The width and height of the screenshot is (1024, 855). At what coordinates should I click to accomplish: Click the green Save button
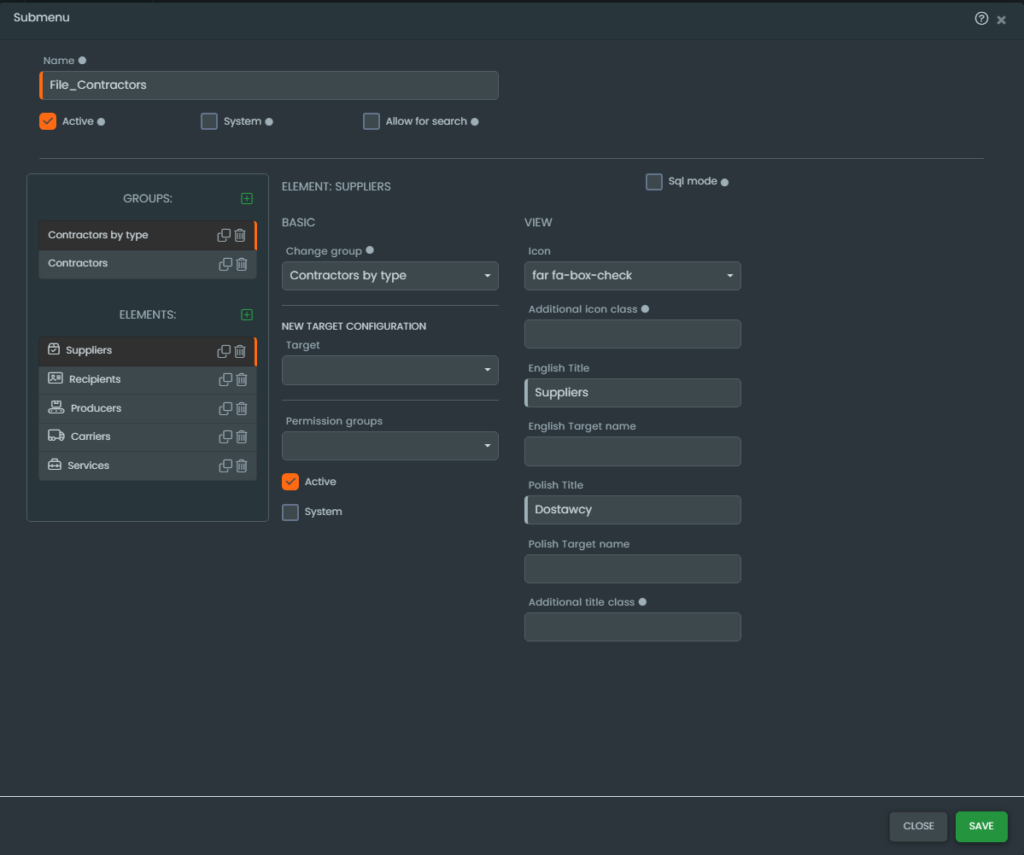[x=981, y=826]
